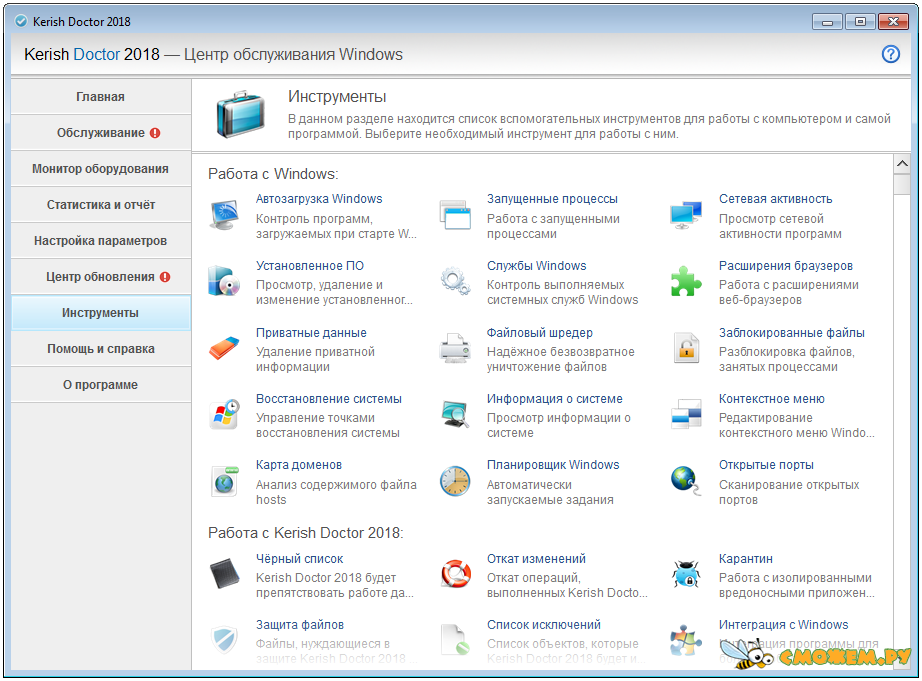This screenshot has width=922, height=681.
Task: Open Настройка параметров section
Action: [101, 241]
